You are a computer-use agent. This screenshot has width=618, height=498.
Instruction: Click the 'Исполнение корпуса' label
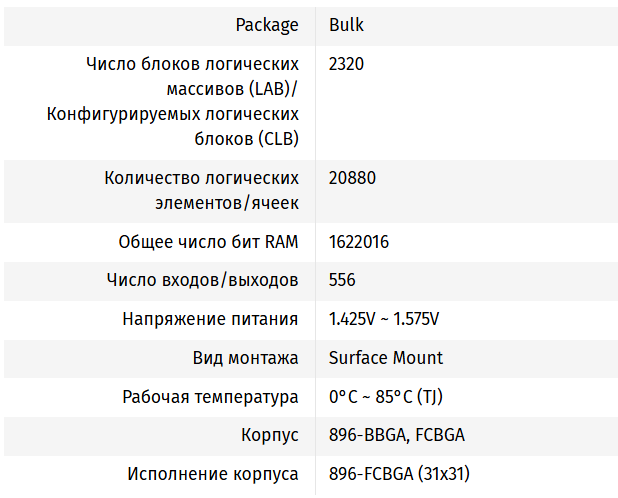pos(213,474)
